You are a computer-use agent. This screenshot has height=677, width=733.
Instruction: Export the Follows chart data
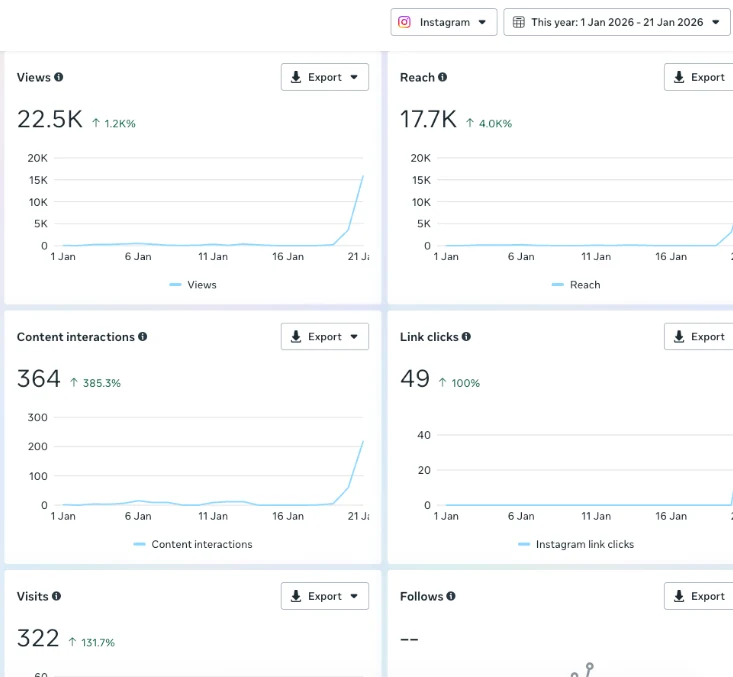click(699, 596)
